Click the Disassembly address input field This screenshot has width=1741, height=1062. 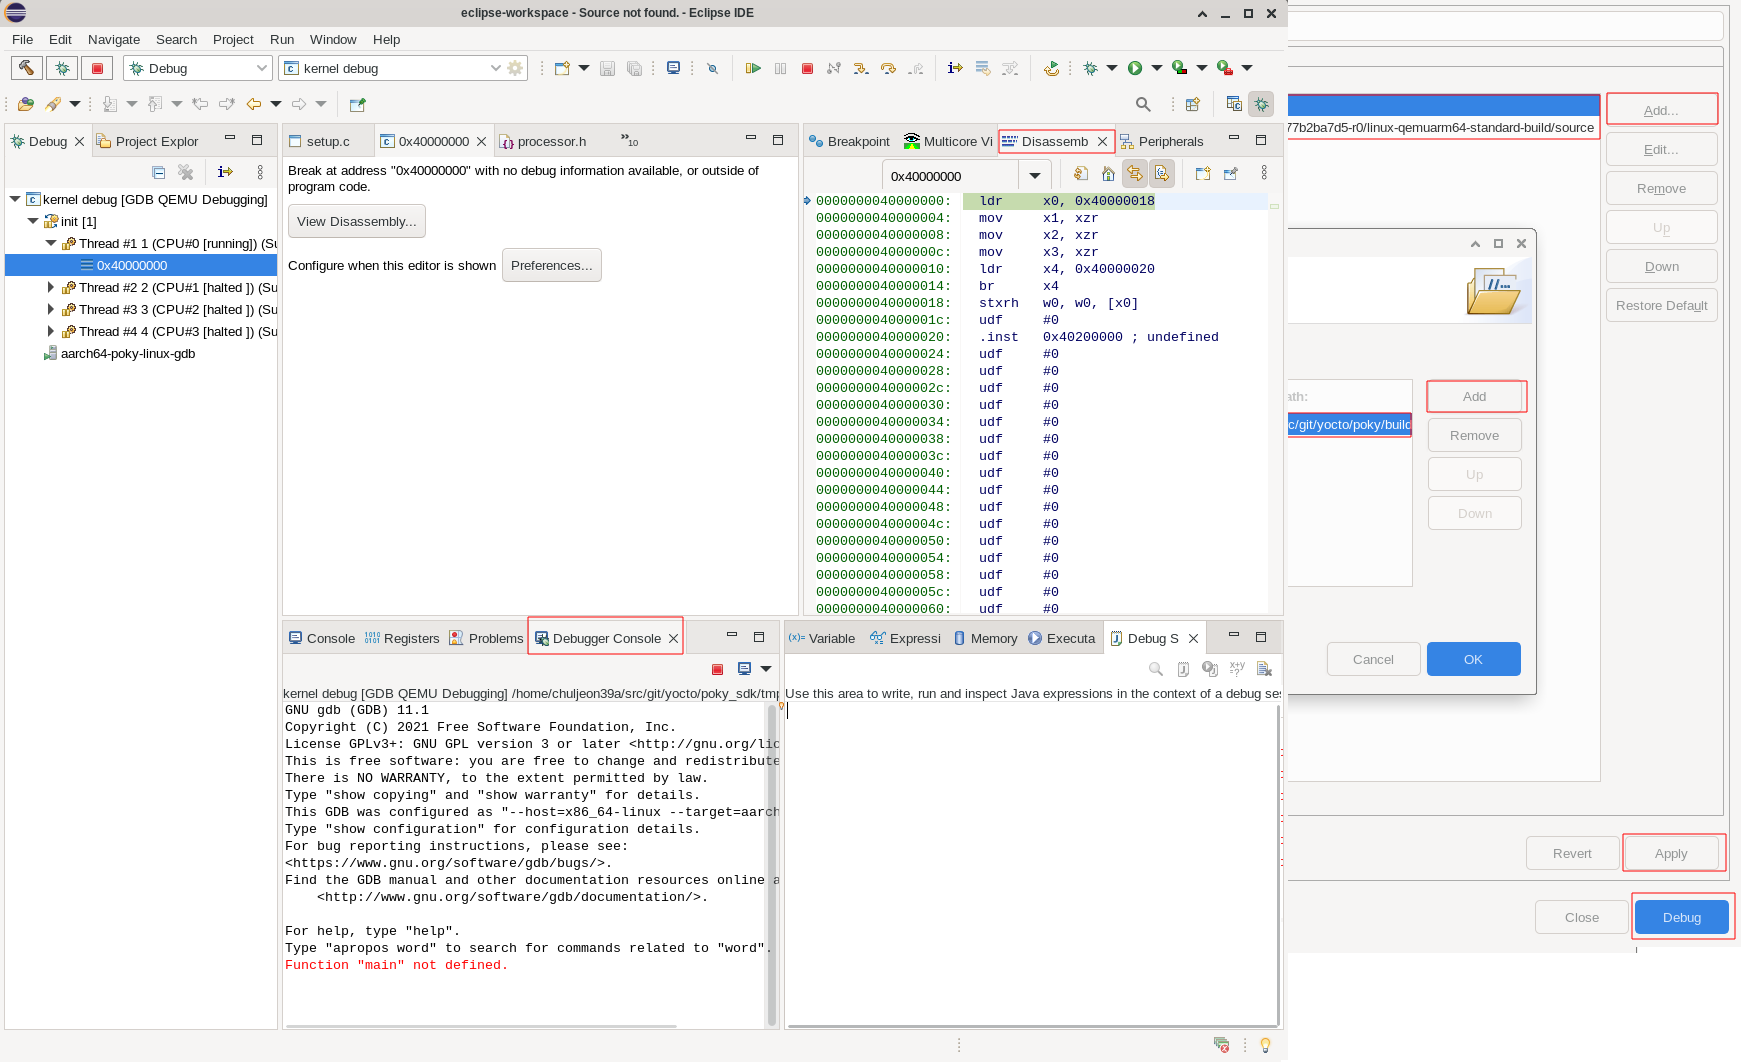coord(951,176)
